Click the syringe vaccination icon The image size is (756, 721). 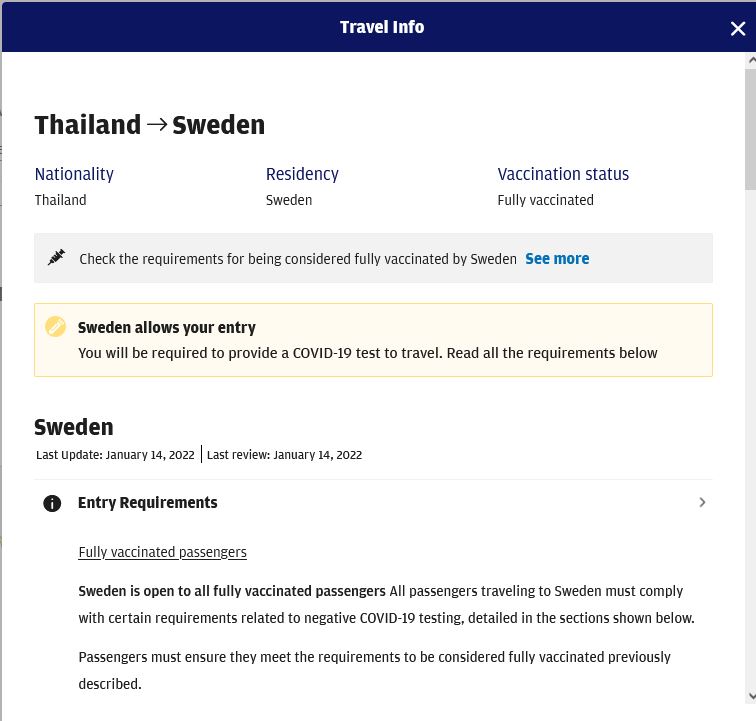(57, 258)
